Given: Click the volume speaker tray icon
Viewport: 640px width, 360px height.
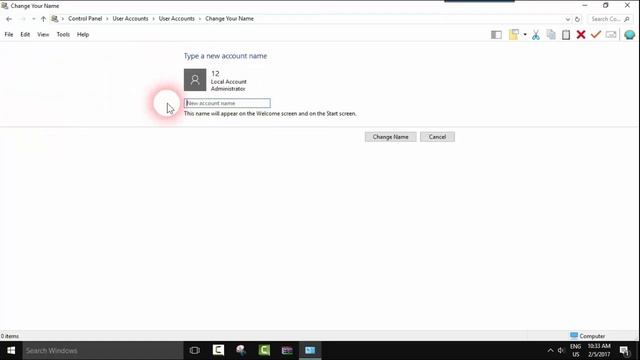Looking at the screenshot, I should pos(561,351).
